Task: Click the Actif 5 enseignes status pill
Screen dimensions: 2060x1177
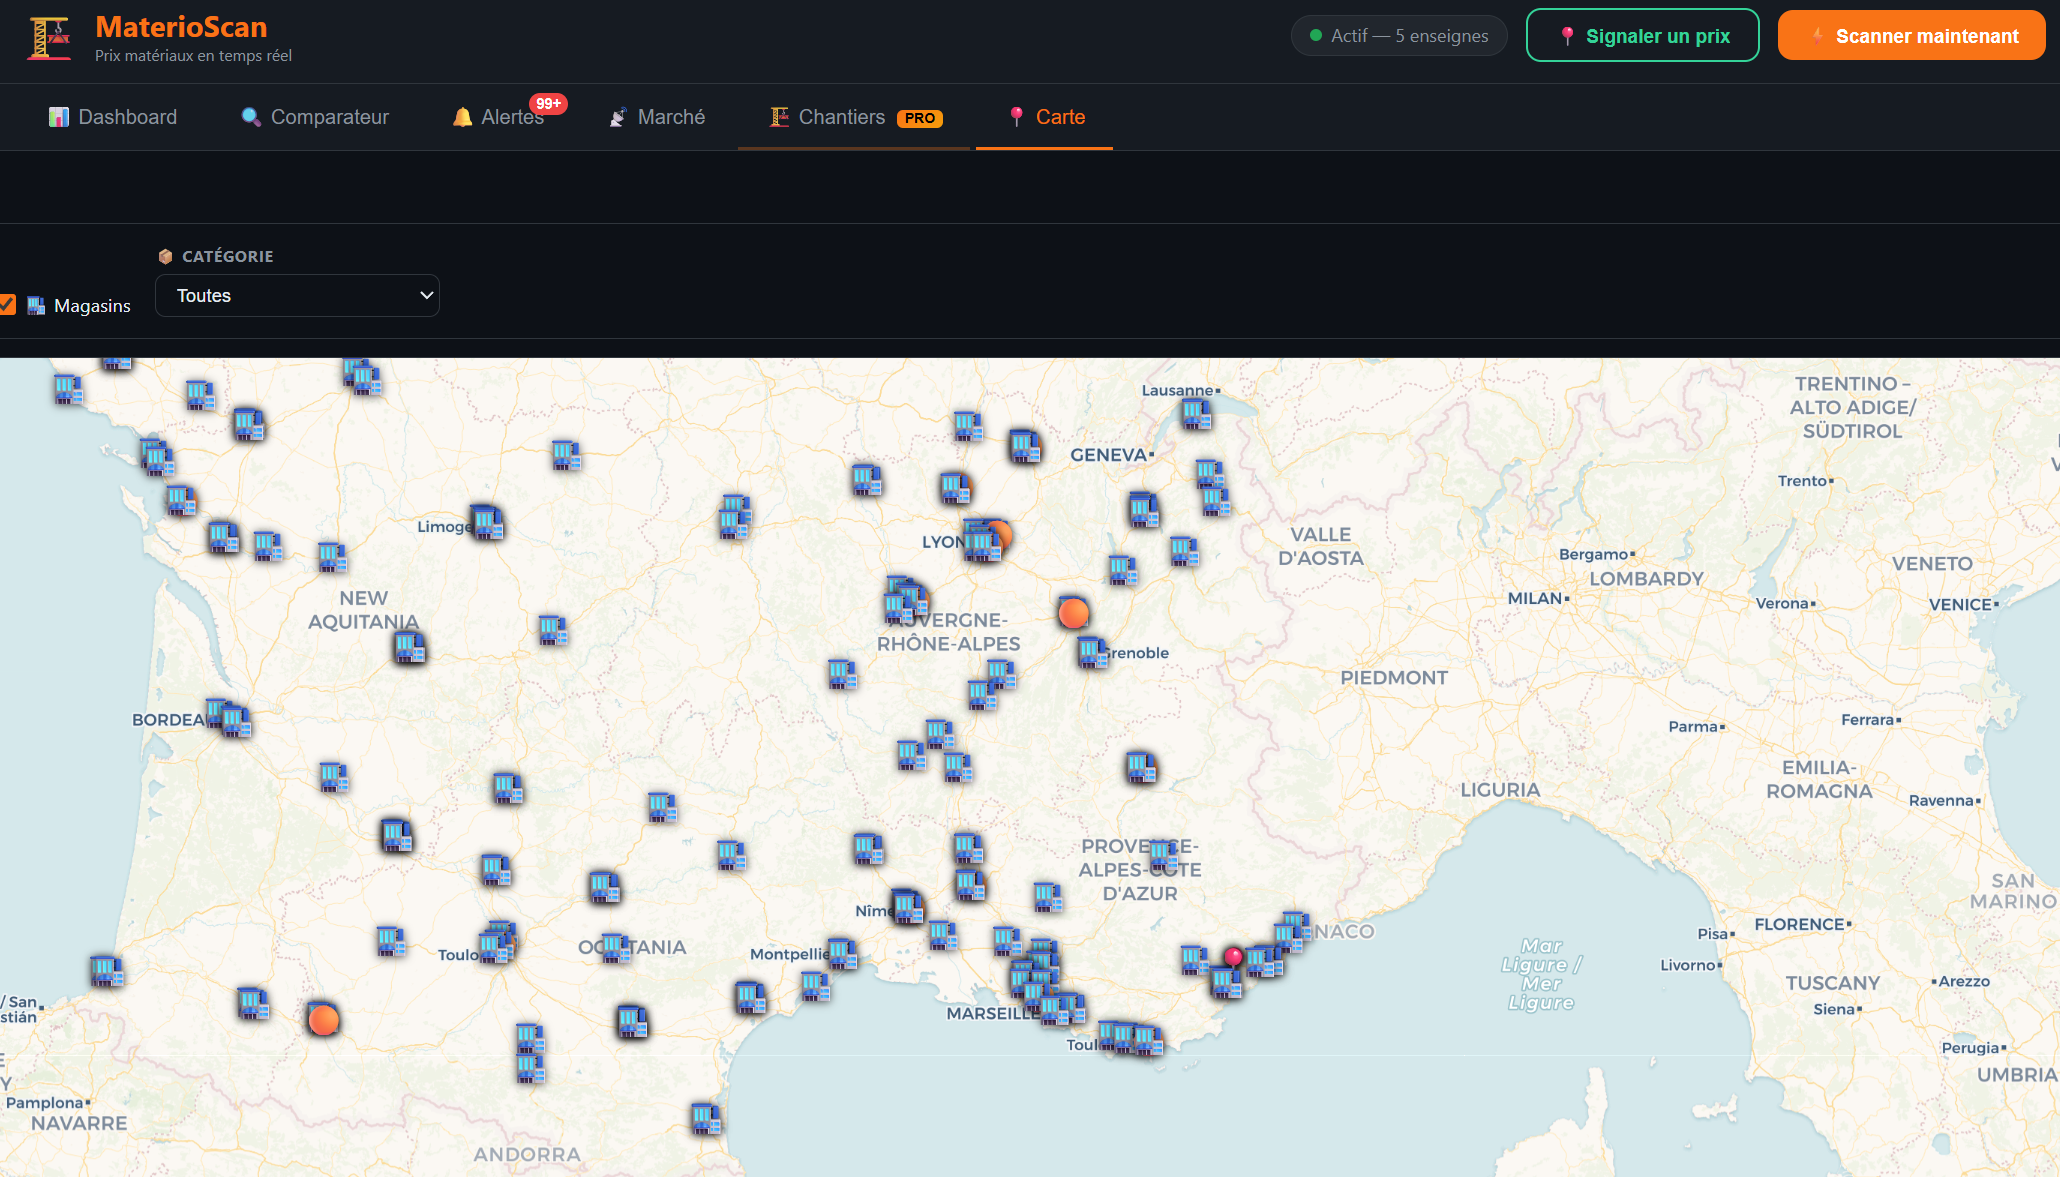Action: click(1398, 36)
